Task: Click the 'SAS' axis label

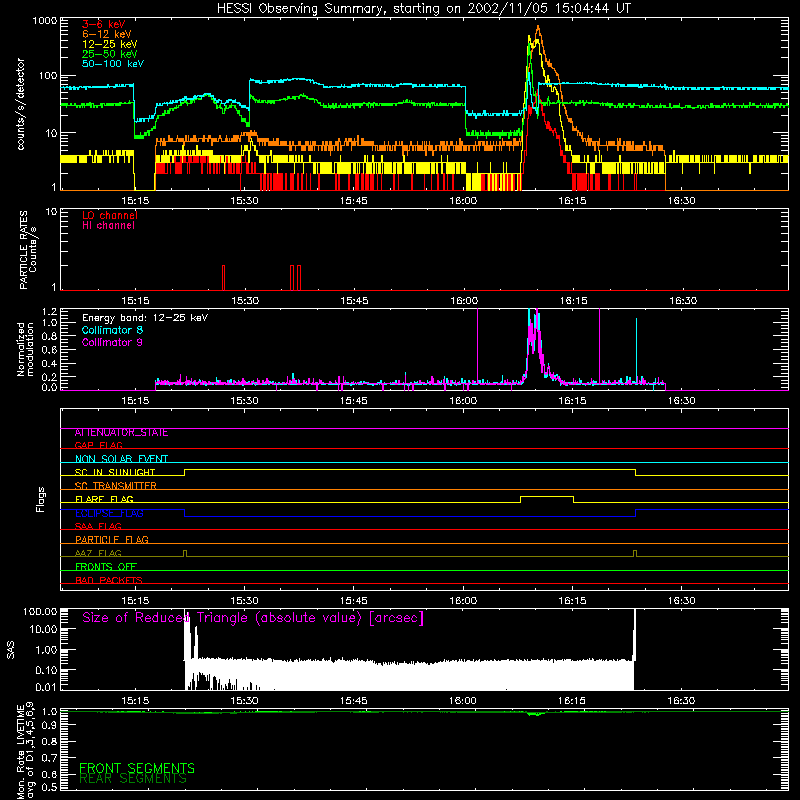Action: (x=11, y=650)
